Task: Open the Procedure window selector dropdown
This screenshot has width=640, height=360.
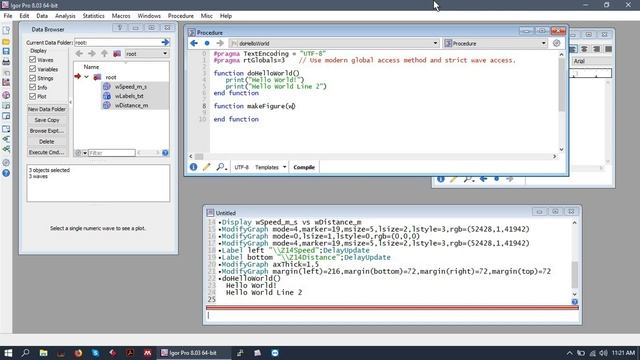Action: coord(496,43)
